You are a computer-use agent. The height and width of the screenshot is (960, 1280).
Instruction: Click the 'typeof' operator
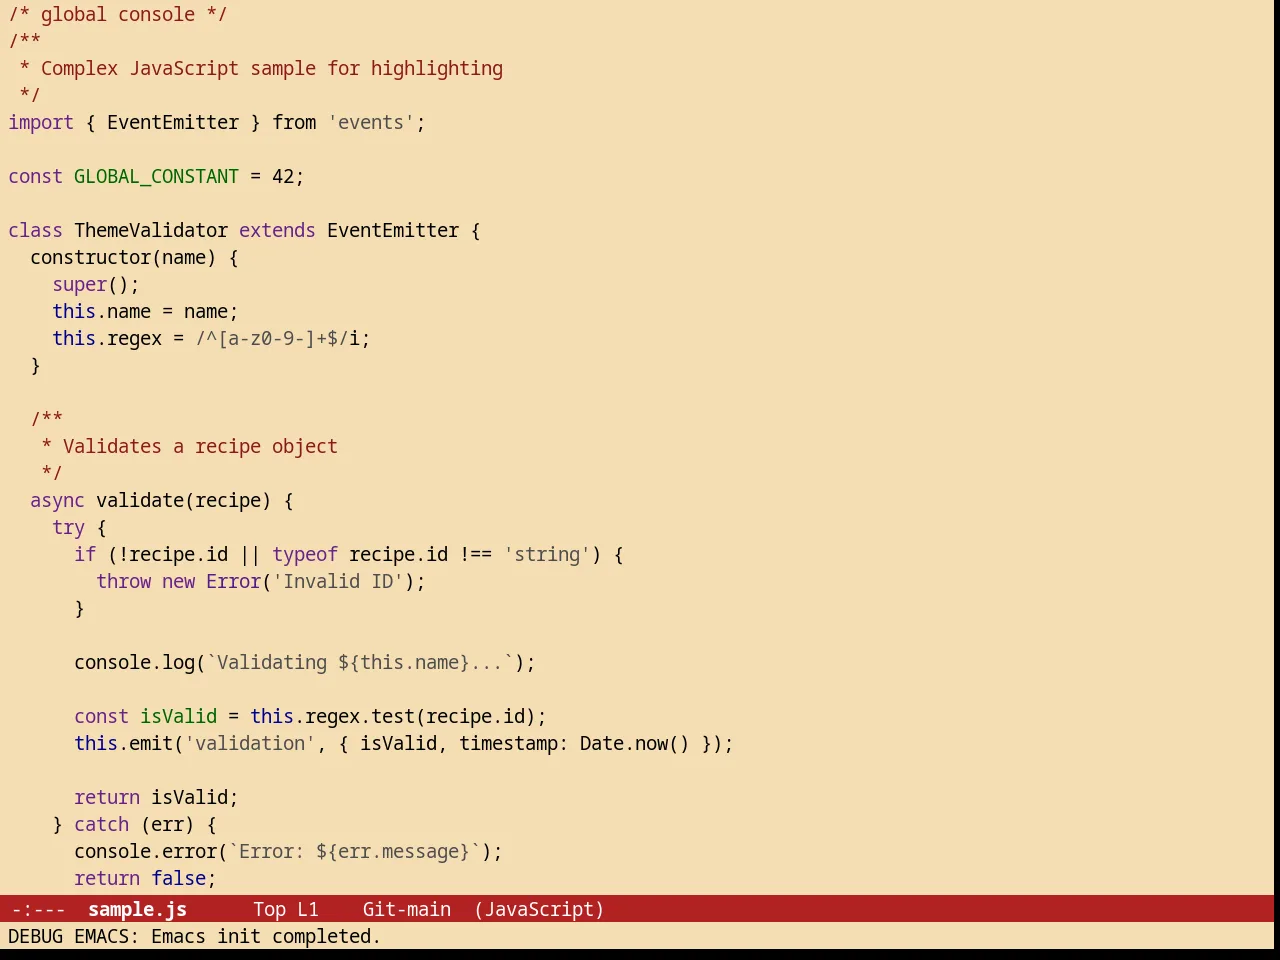pos(305,554)
